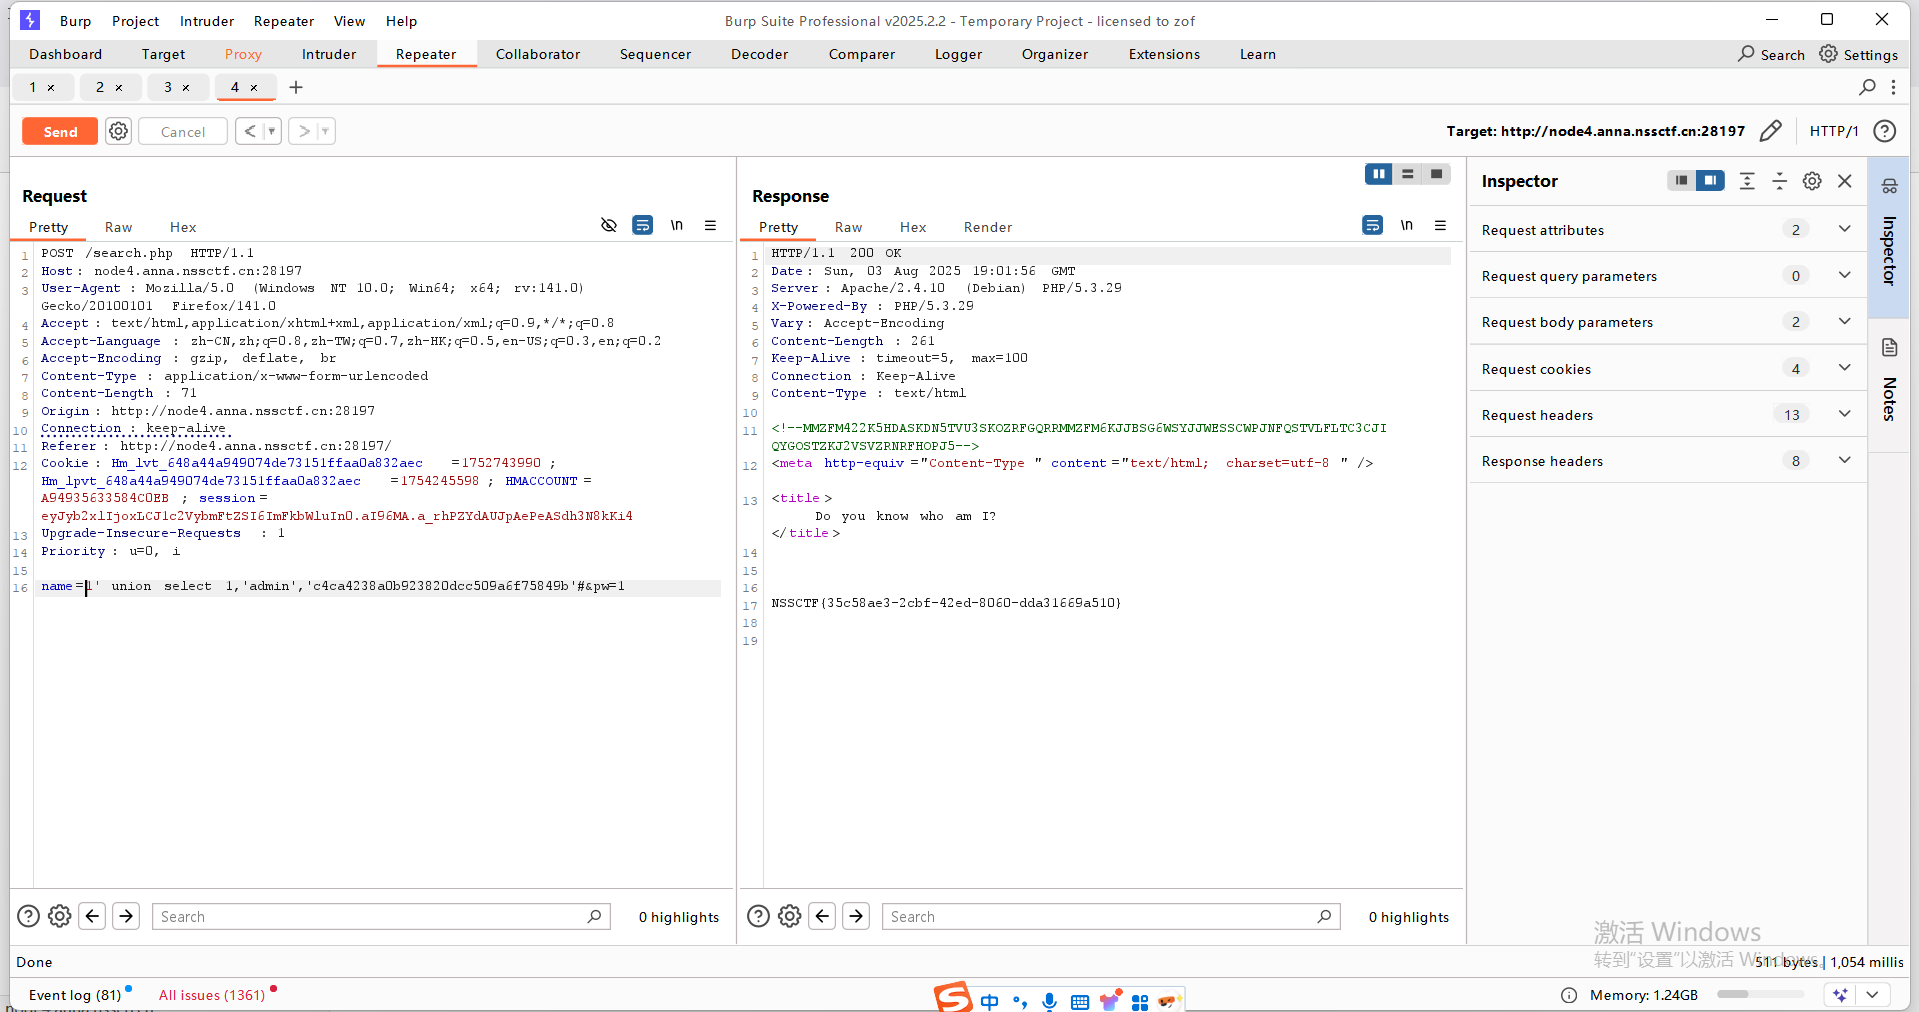The image size is (1919, 1012).
Task: Toggle line wrap in Response viewer
Action: (1372, 225)
